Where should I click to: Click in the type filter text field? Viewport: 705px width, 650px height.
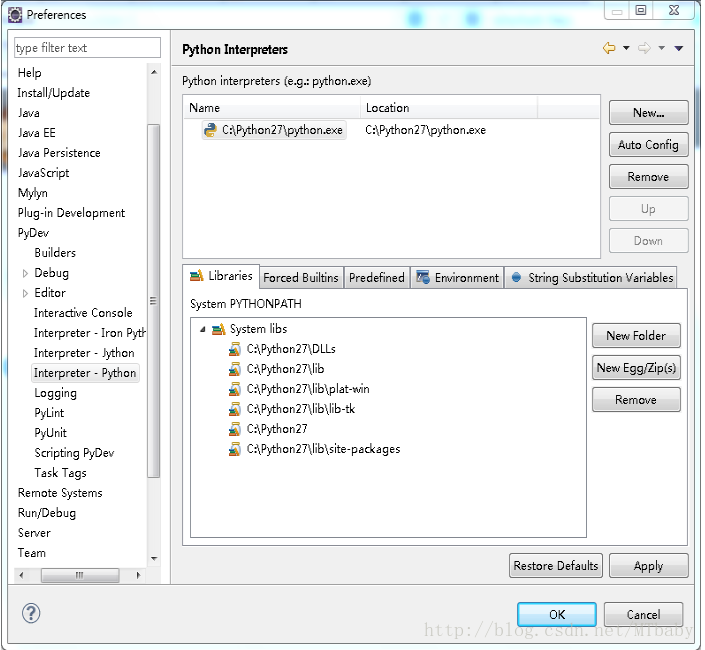87,48
